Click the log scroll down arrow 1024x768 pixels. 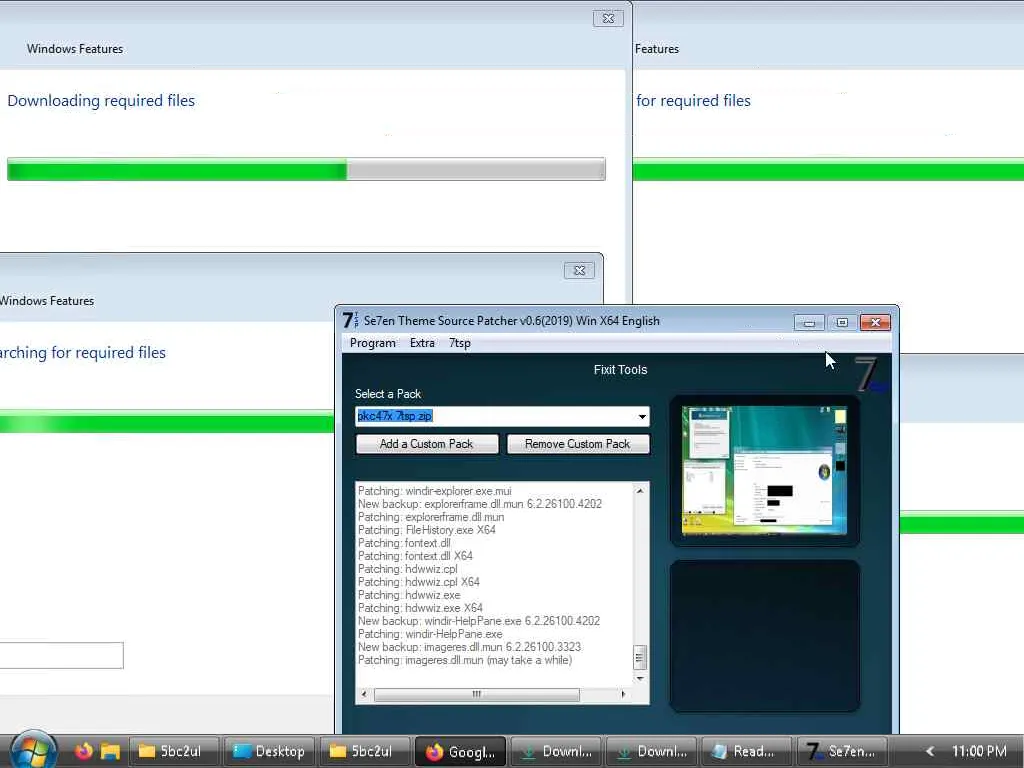[x=640, y=679]
